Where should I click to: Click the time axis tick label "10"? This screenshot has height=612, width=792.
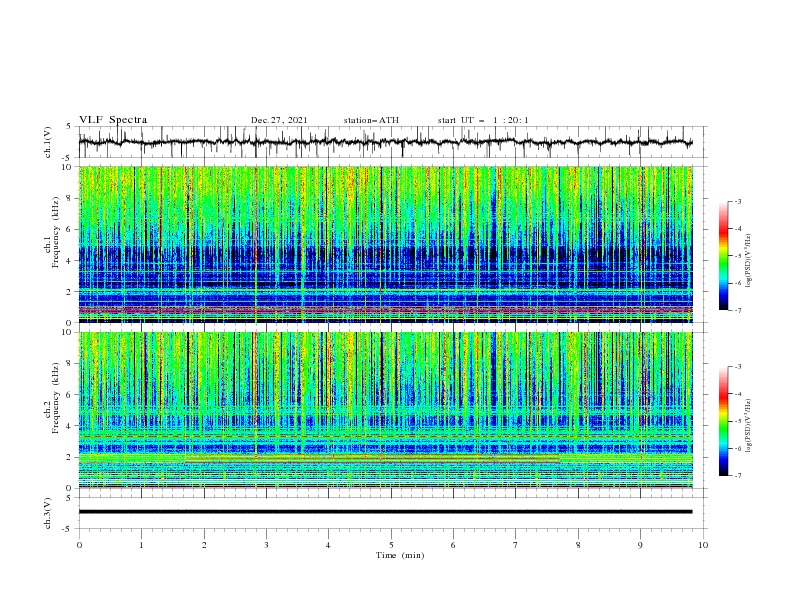(703, 545)
